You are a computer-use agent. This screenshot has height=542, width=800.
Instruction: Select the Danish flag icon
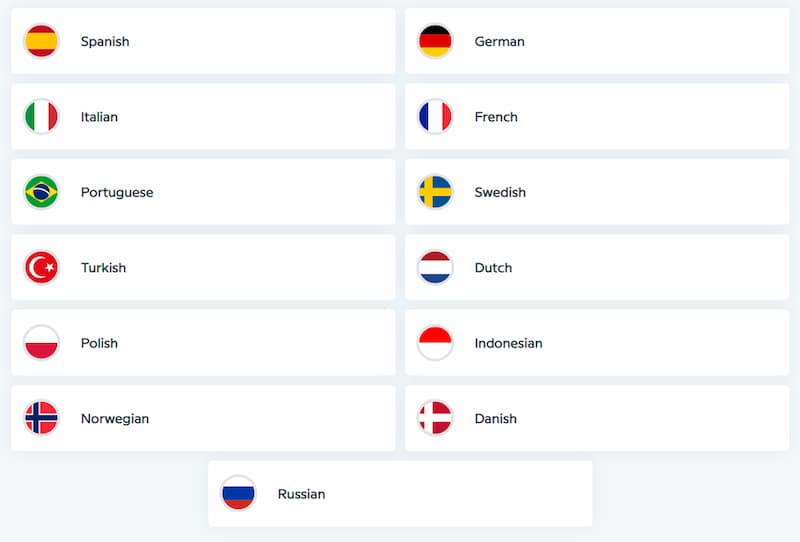(x=435, y=418)
